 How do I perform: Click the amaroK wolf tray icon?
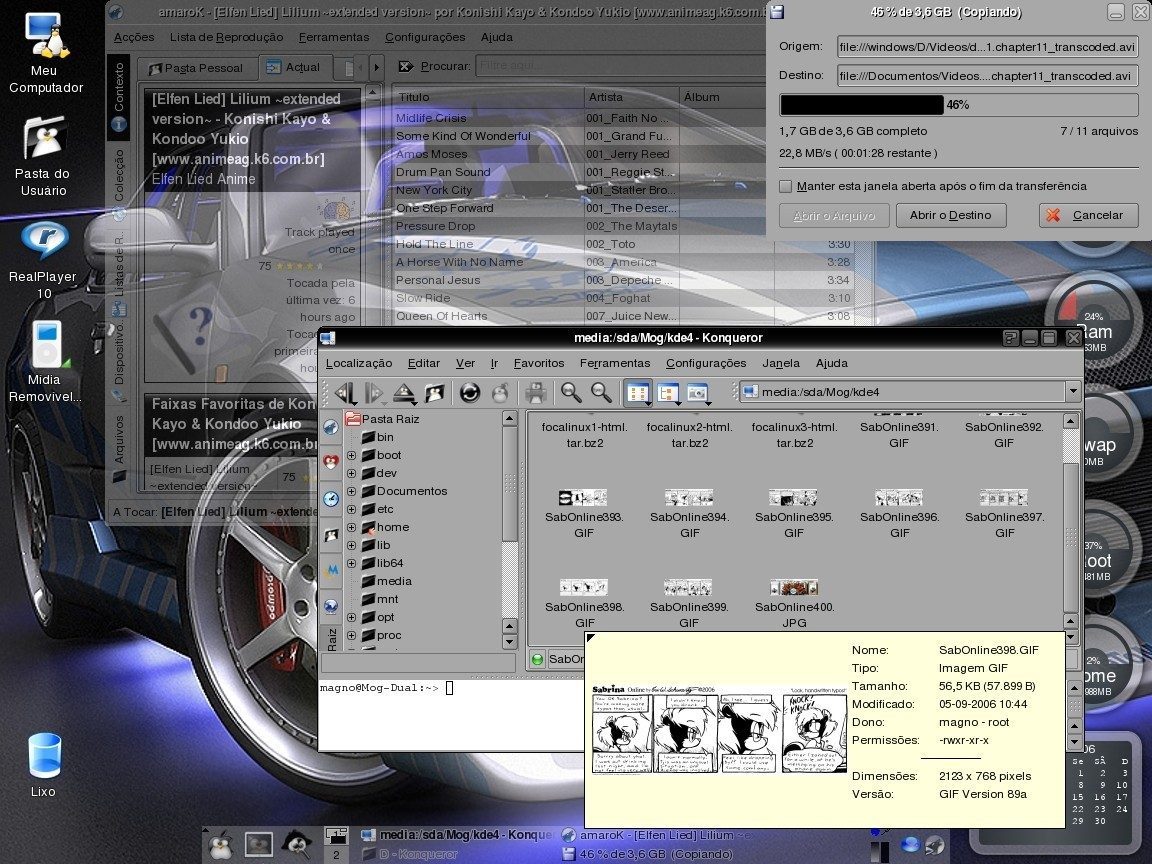935,846
